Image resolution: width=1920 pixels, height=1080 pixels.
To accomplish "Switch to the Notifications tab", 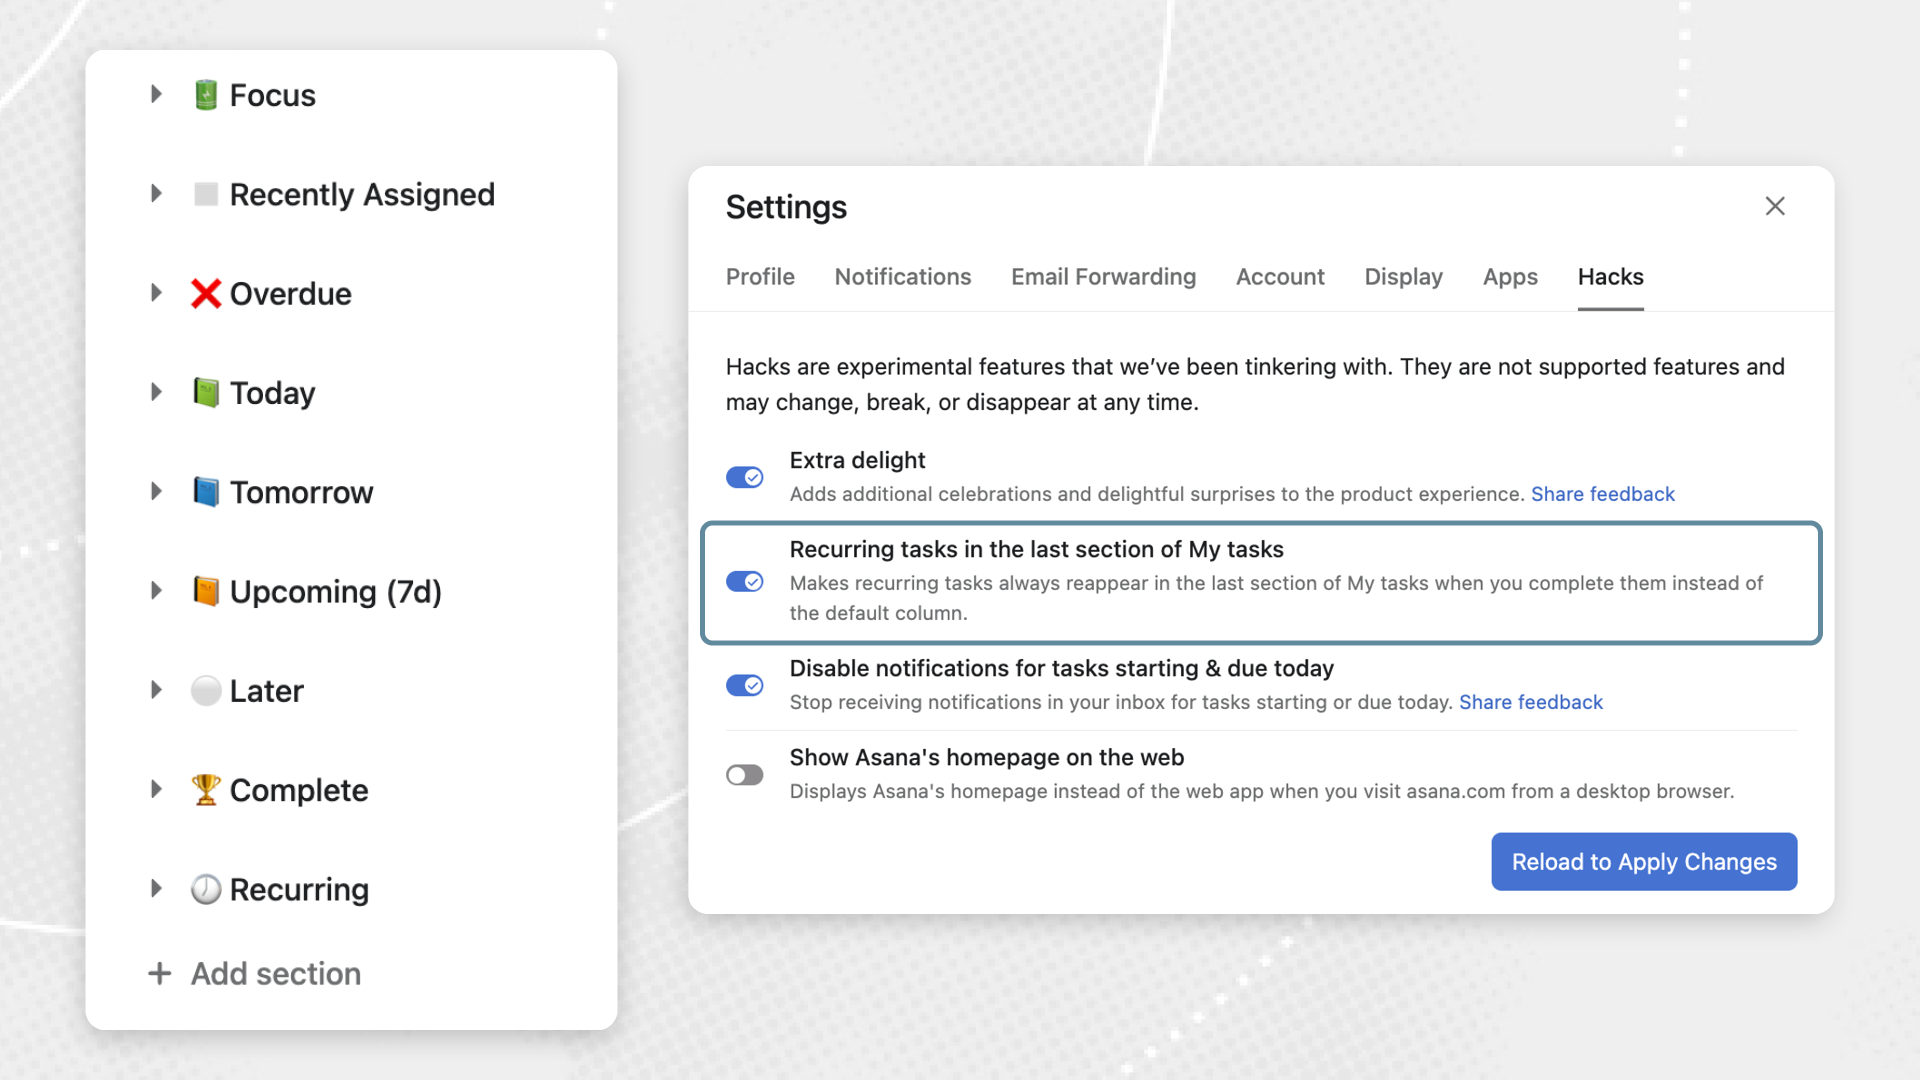I will tap(902, 277).
